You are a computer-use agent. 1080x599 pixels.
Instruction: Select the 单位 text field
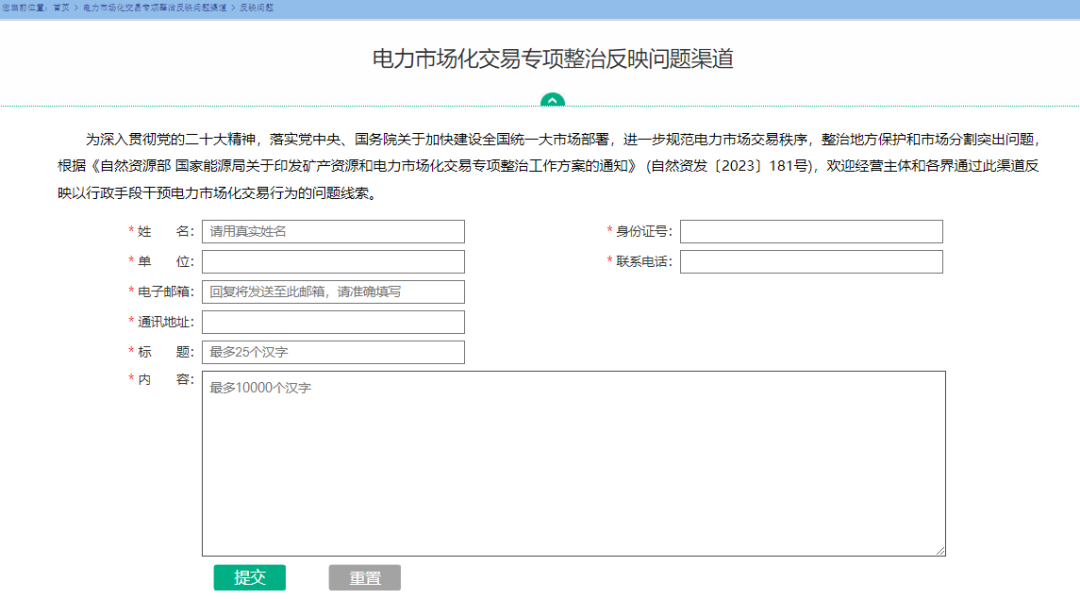pyautogui.click(x=333, y=262)
